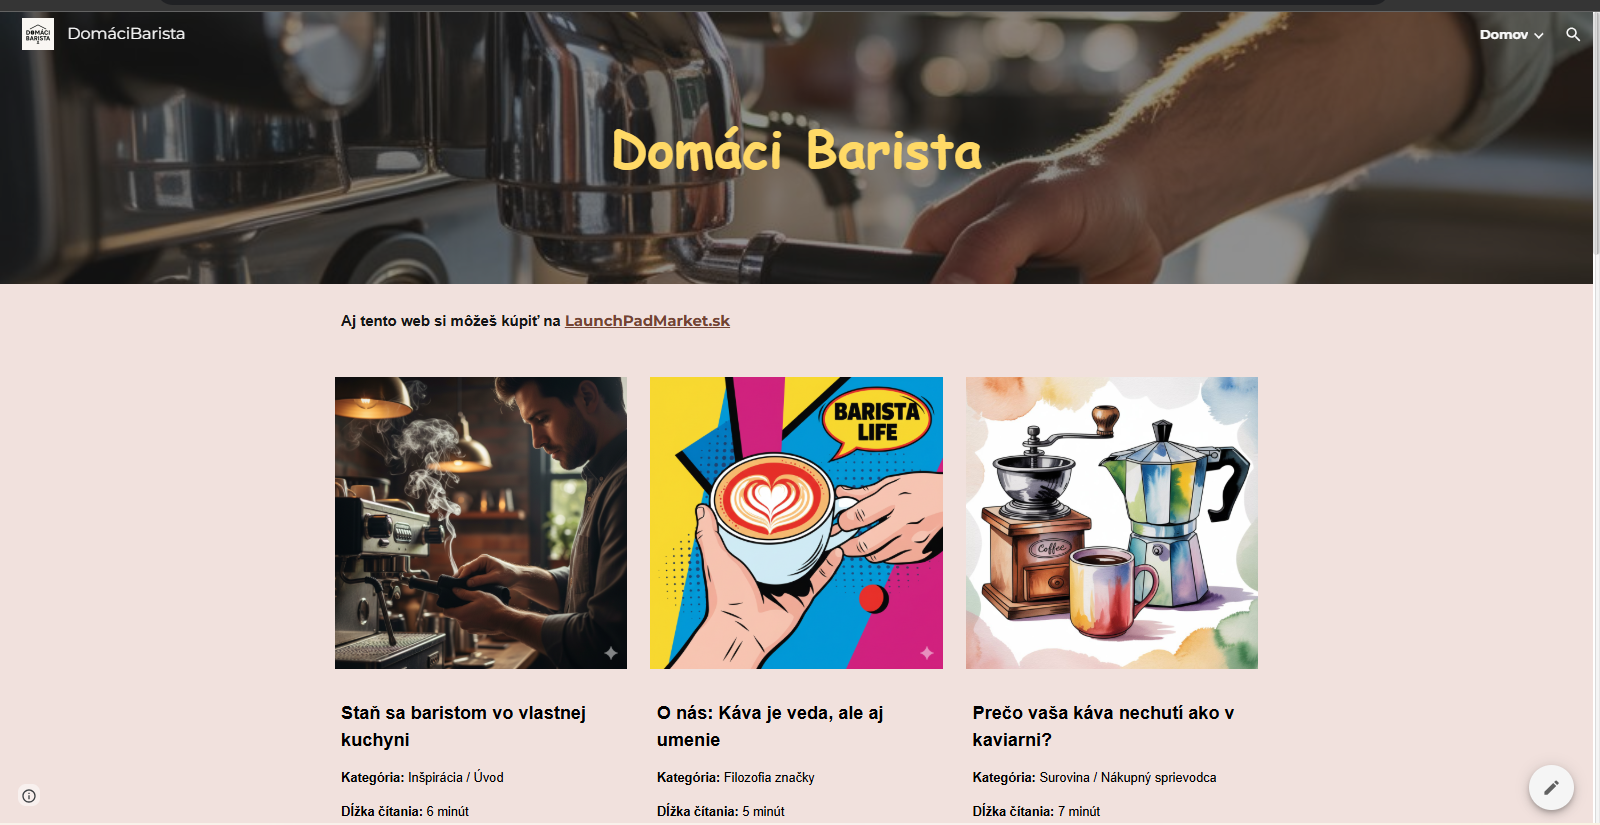Expand the Domov navigation chevron

point(1539,35)
